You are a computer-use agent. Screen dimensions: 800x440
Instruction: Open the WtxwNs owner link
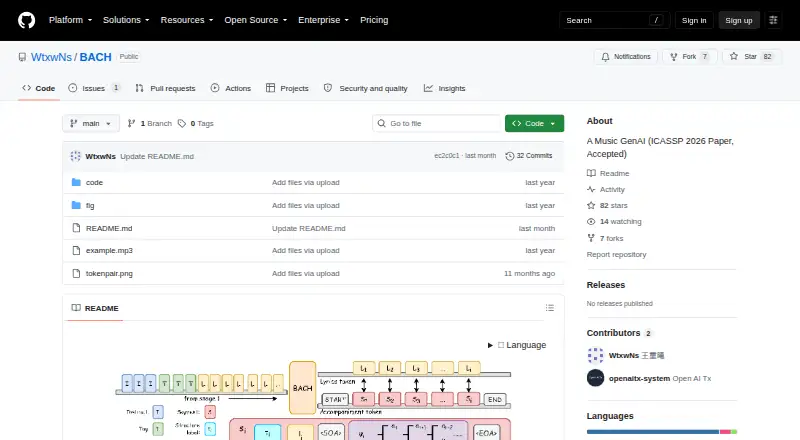51,57
